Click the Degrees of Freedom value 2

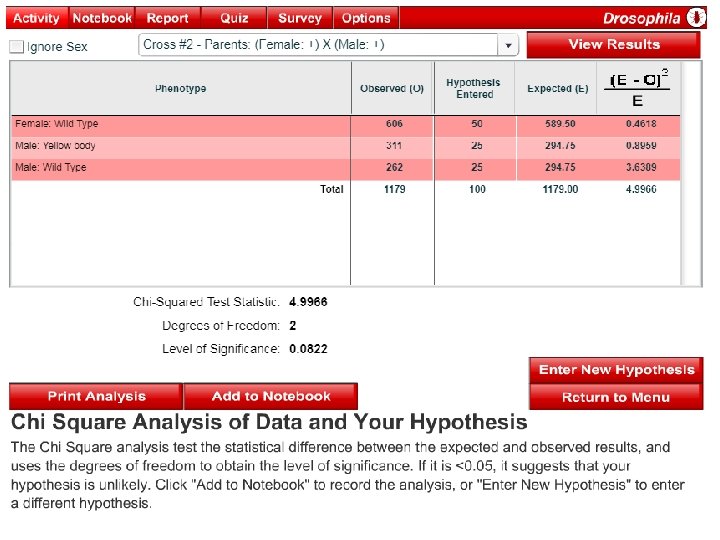292,326
